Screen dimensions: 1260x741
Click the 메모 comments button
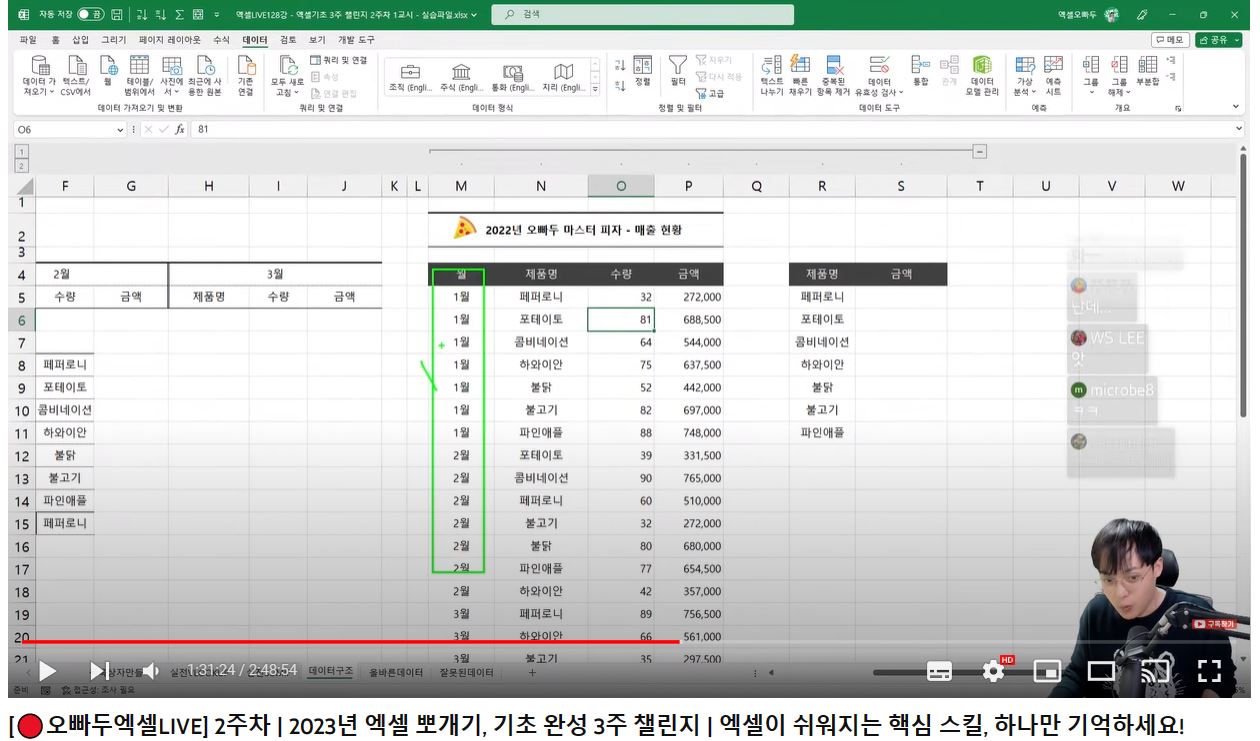point(1171,40)
